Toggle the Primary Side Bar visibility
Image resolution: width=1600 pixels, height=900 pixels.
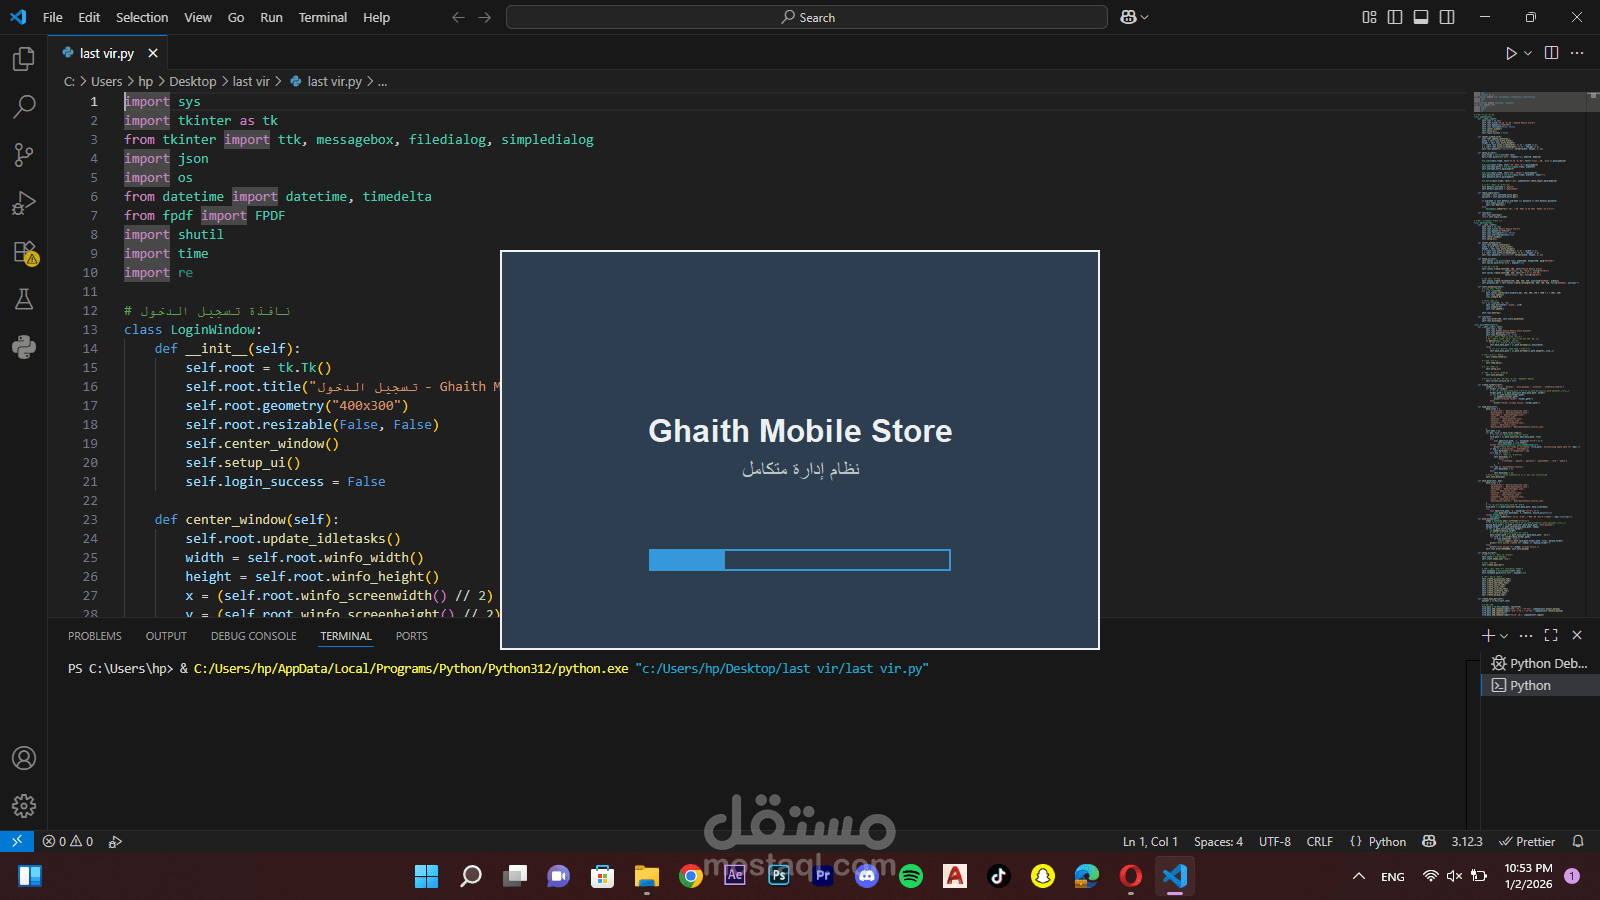(1395, 17)
